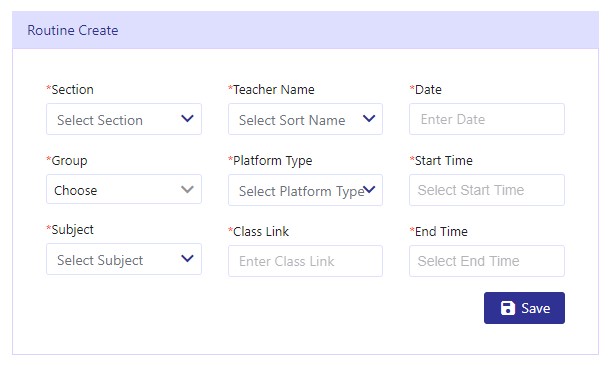Viewport: 611px width, 366px height.
Task: Open the Select Sort Name dropdown
Action: pyautogui.click(x=306, y=119)
